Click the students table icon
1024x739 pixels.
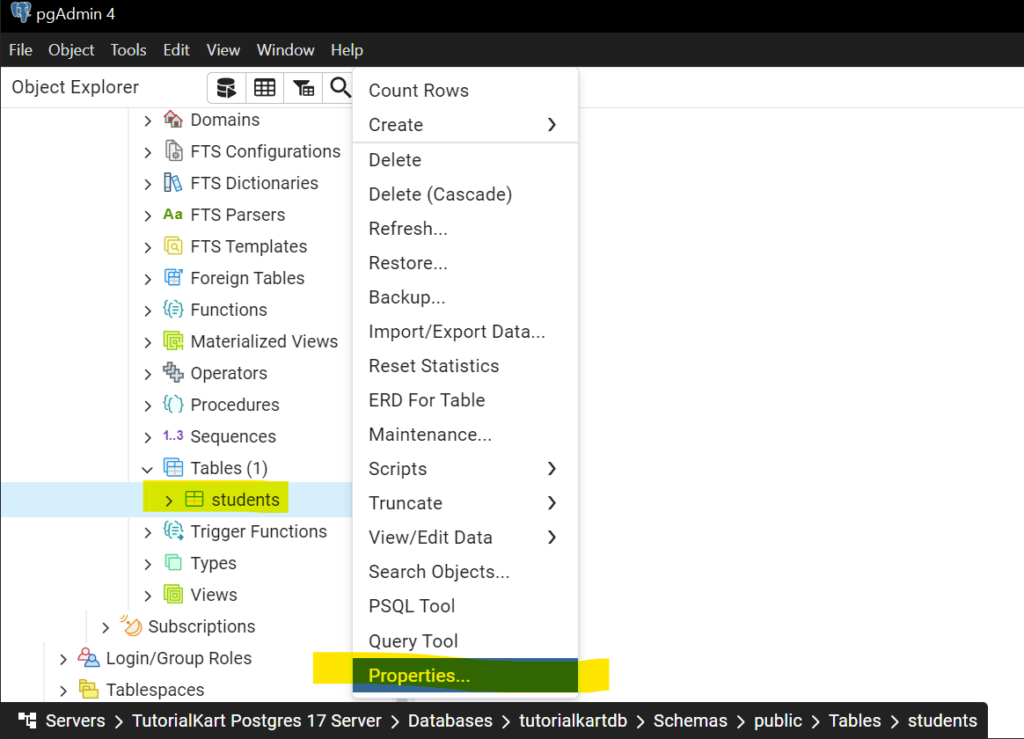pos(194,499)
